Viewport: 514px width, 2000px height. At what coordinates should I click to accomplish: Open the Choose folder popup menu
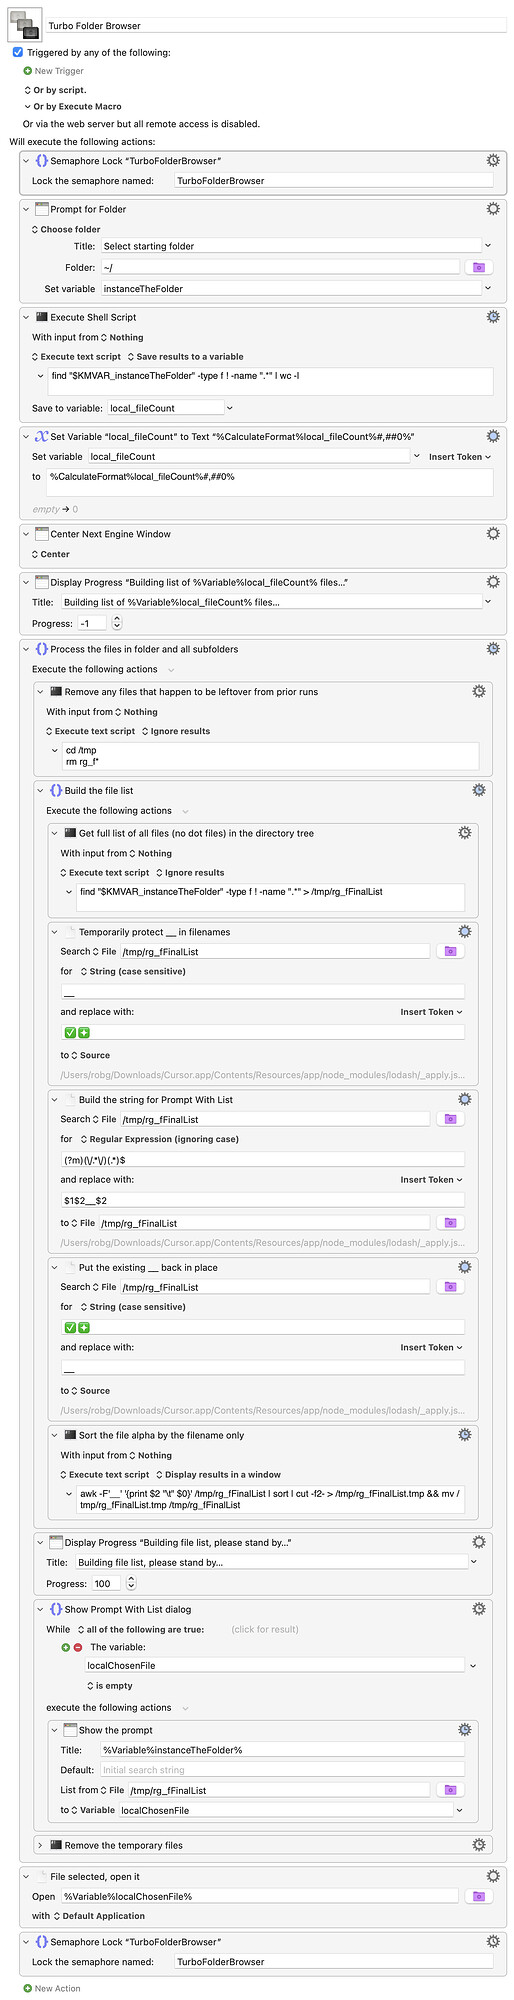point(66,229)
